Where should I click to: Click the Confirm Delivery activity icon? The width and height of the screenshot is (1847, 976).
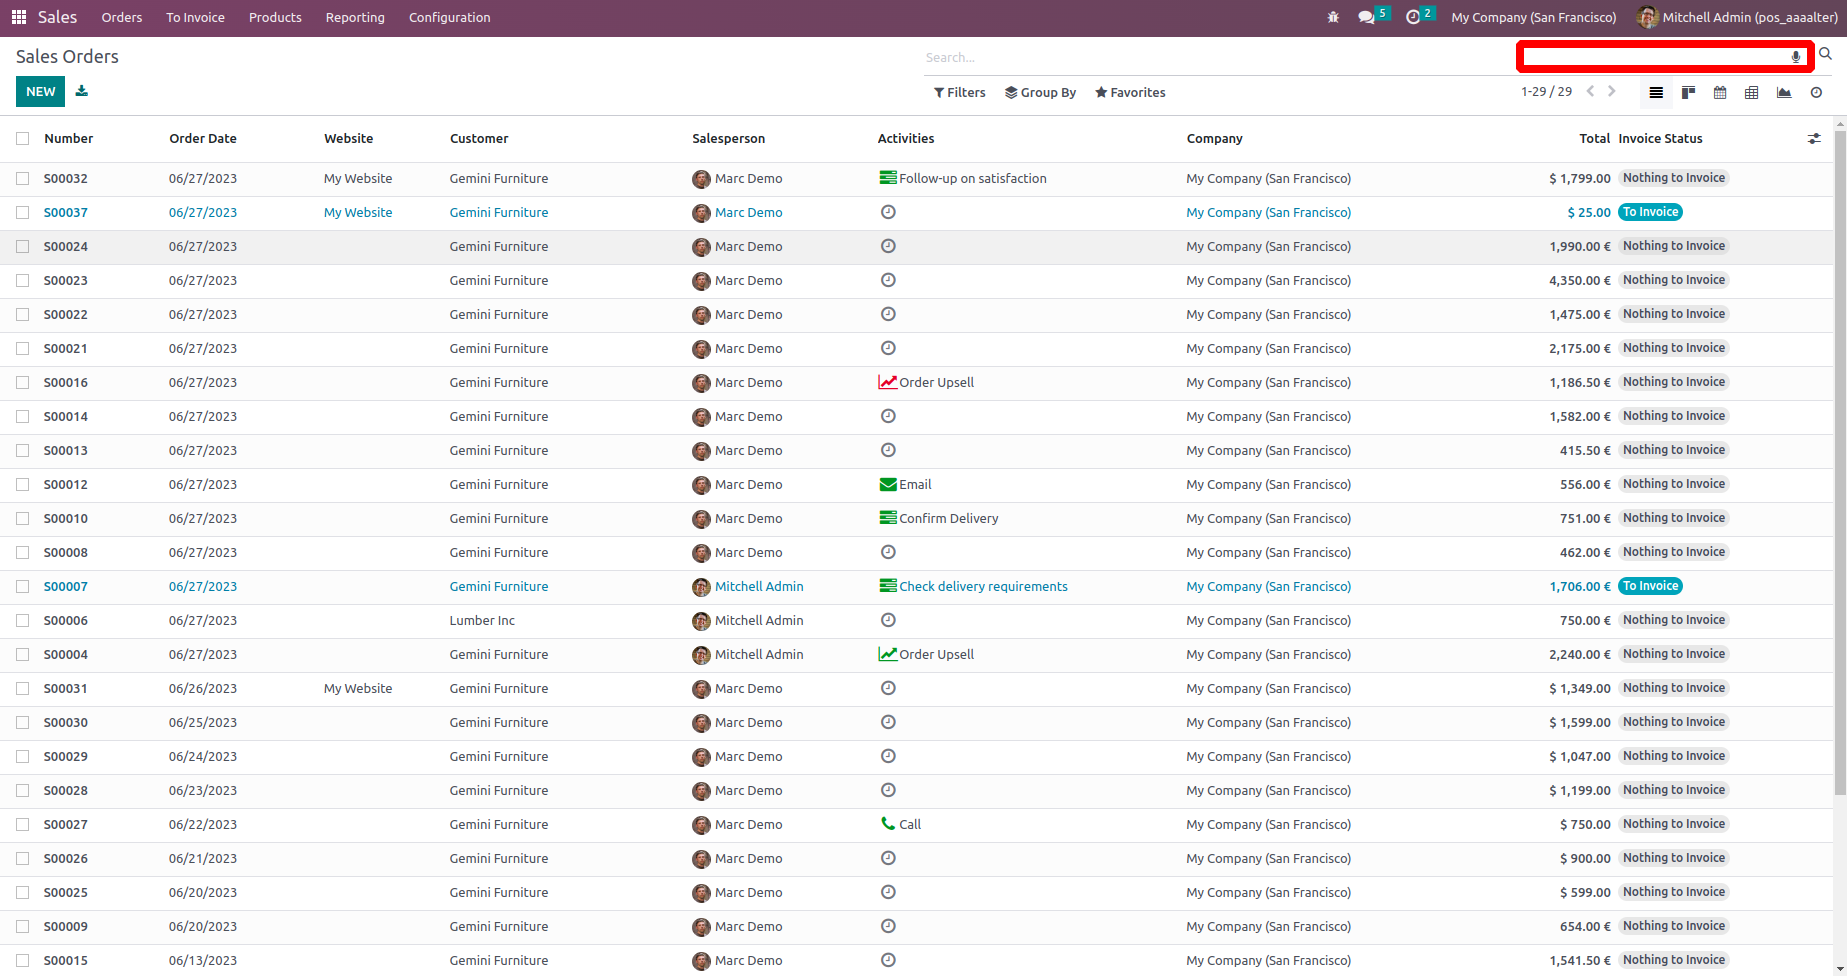pos(887,518)
